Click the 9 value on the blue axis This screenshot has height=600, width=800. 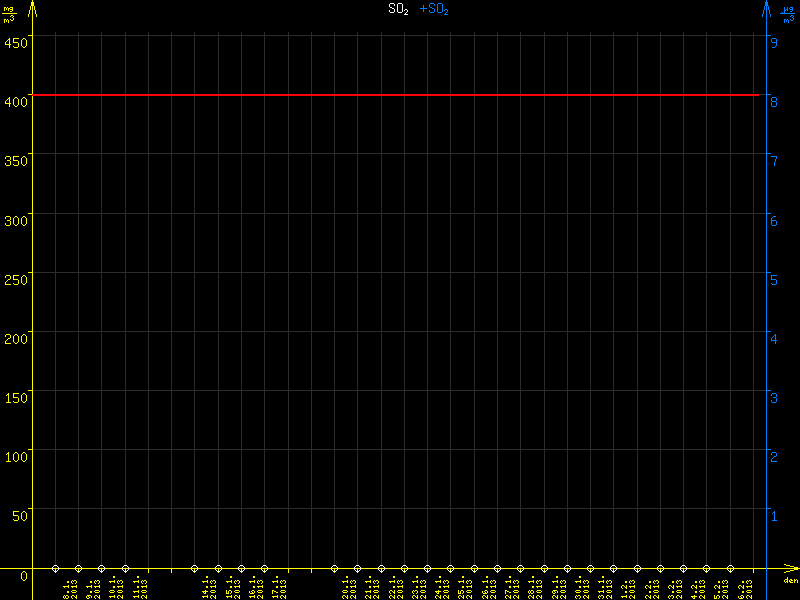tap(774, 42)
